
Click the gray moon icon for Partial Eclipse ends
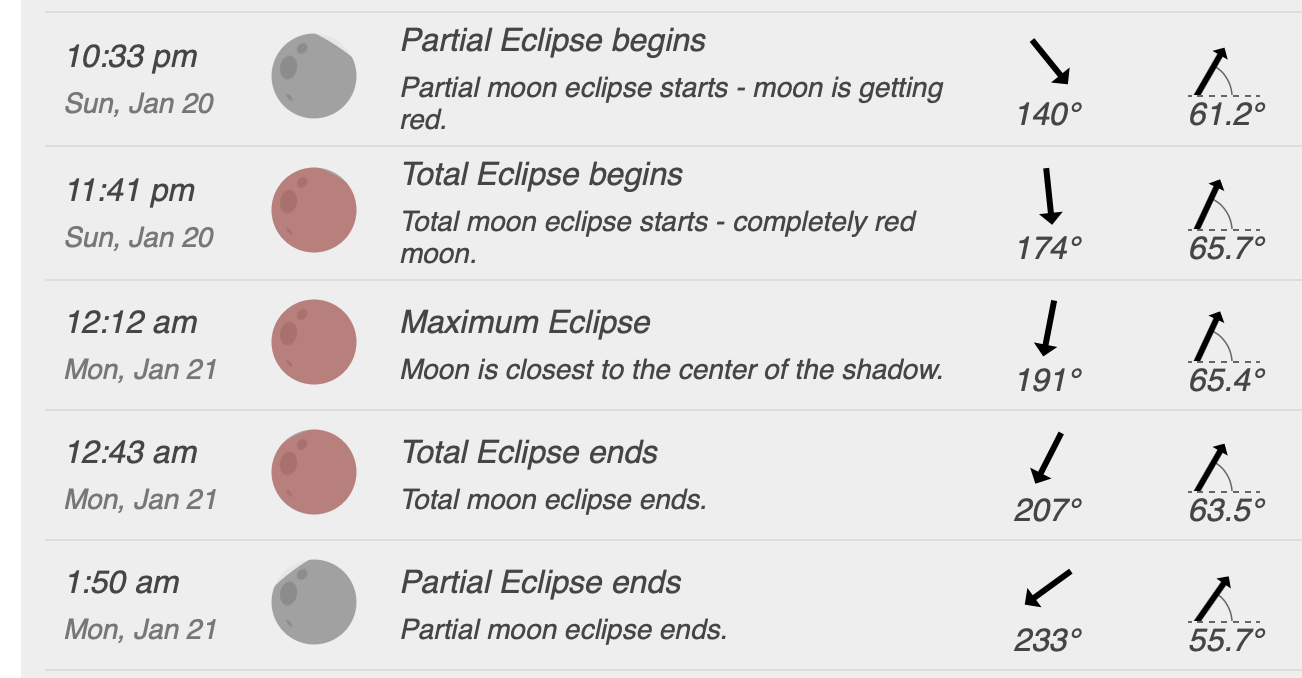pyautogui.click(x=314, y=602)
